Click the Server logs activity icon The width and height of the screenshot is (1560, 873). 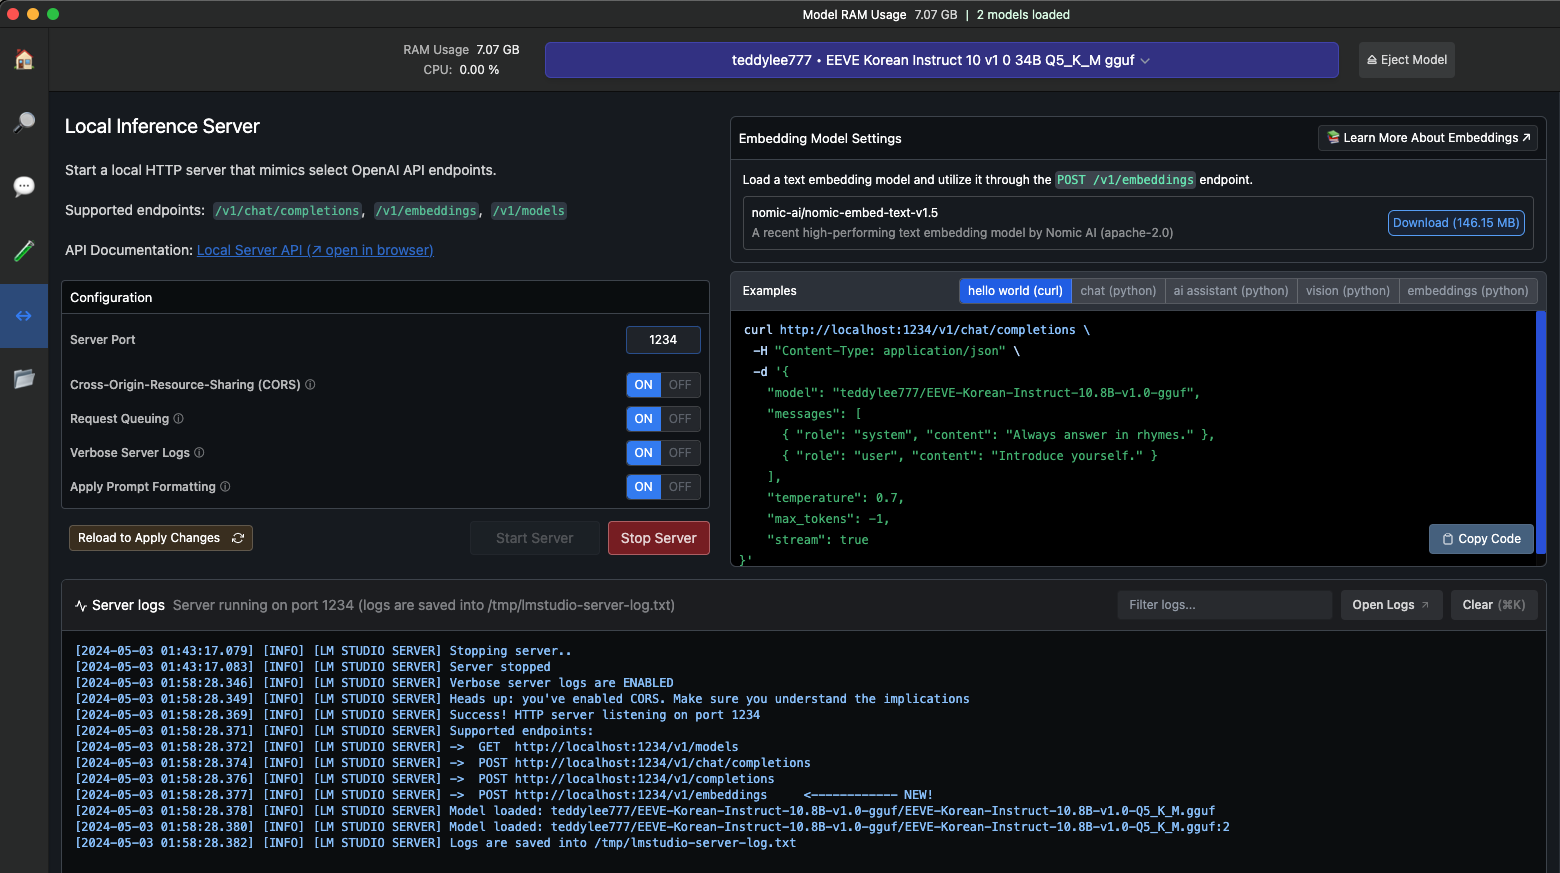[81, 605]
